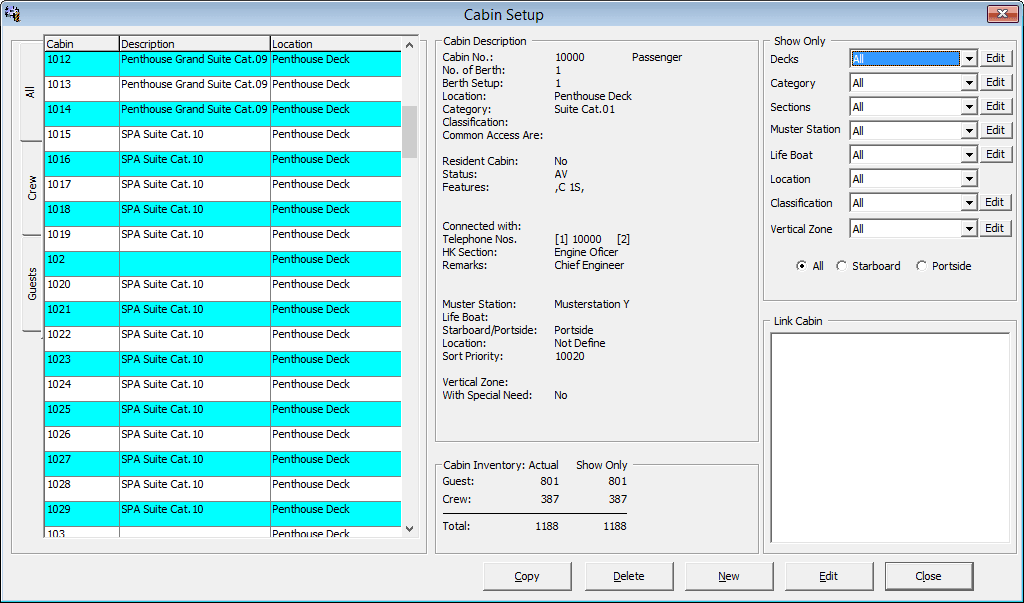The height and width of the screenshot is (603, 1024).
Task: Click the Delete button
Action: click(x=628, y=576)
